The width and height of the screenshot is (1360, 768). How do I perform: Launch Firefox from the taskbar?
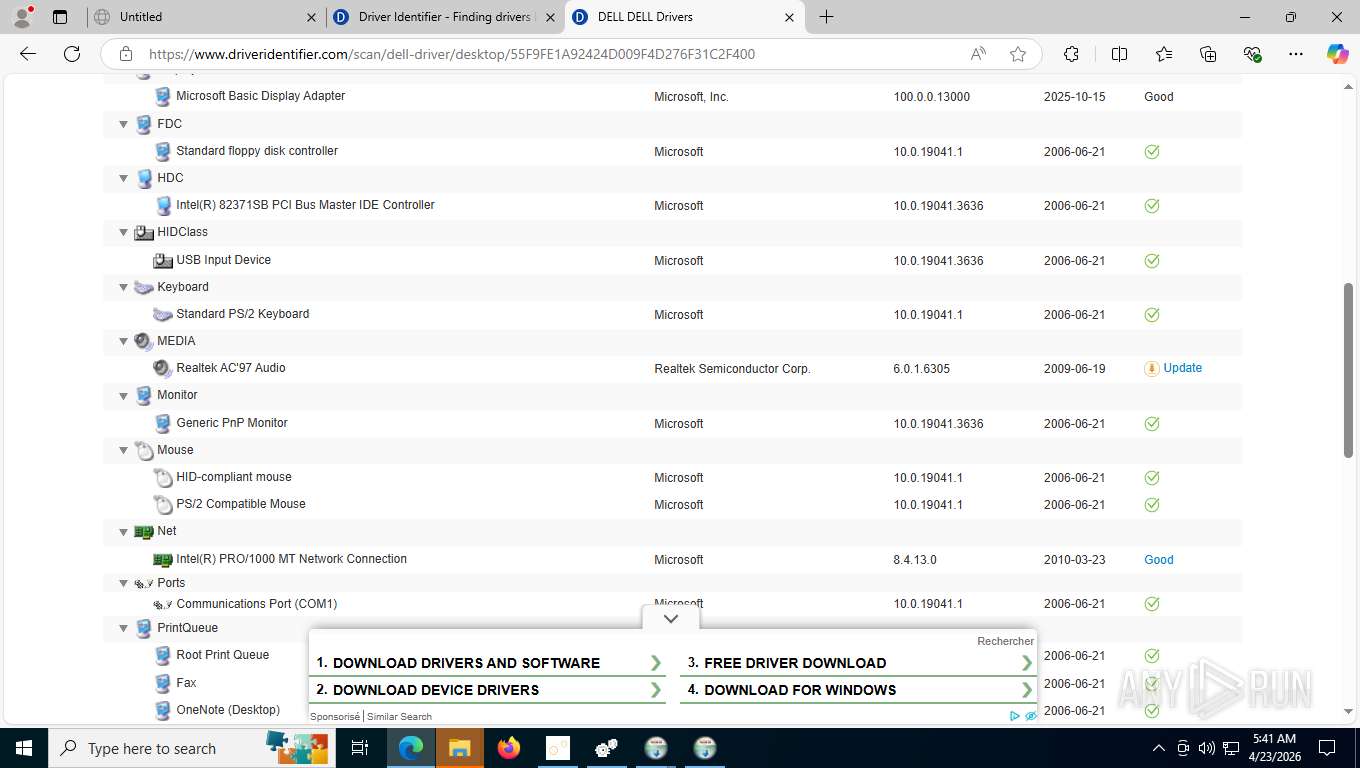[x=508, y=748]
